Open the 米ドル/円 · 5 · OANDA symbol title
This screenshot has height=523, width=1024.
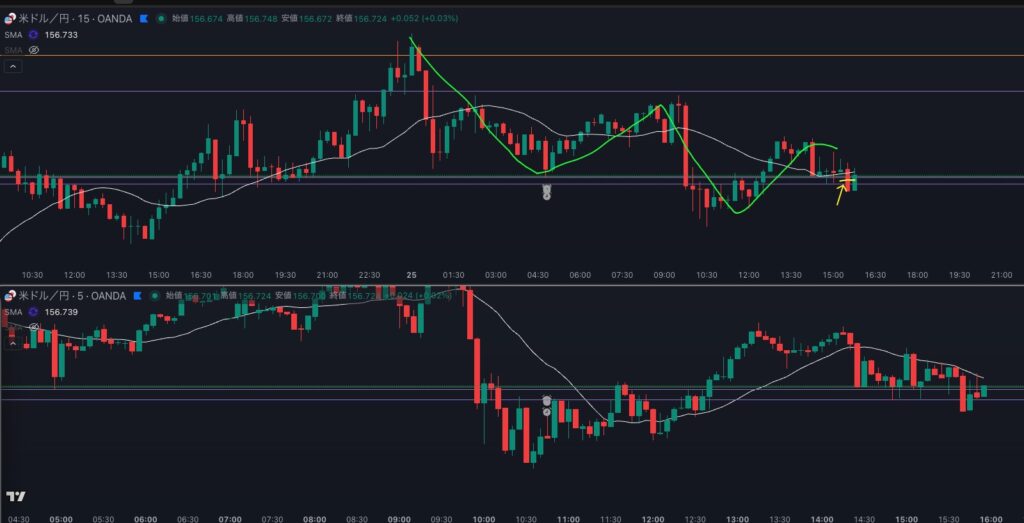pyautogui.click(x=68, y=296)
